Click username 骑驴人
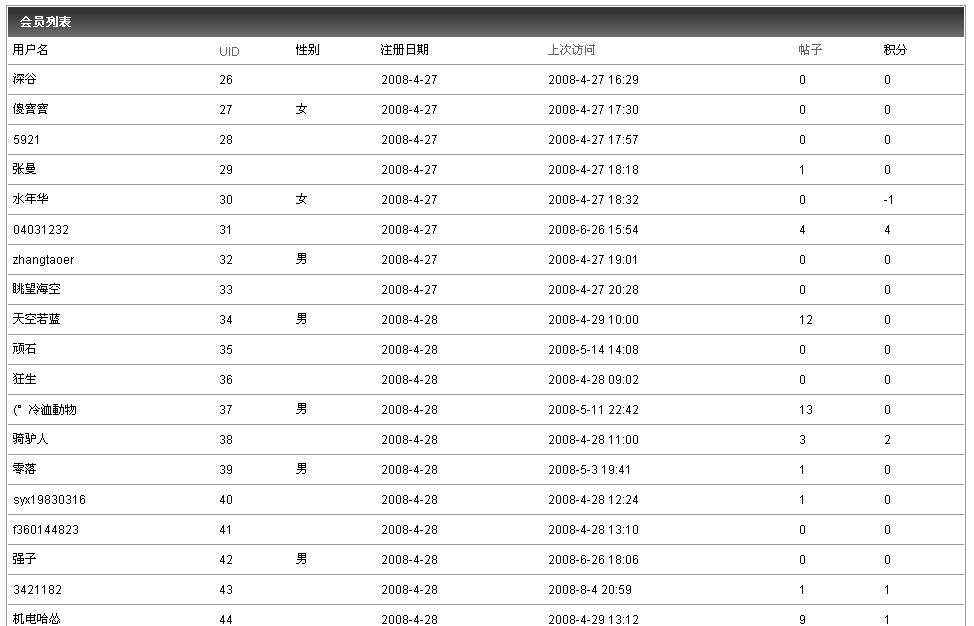974x626 pixels. tap(30, 440)
